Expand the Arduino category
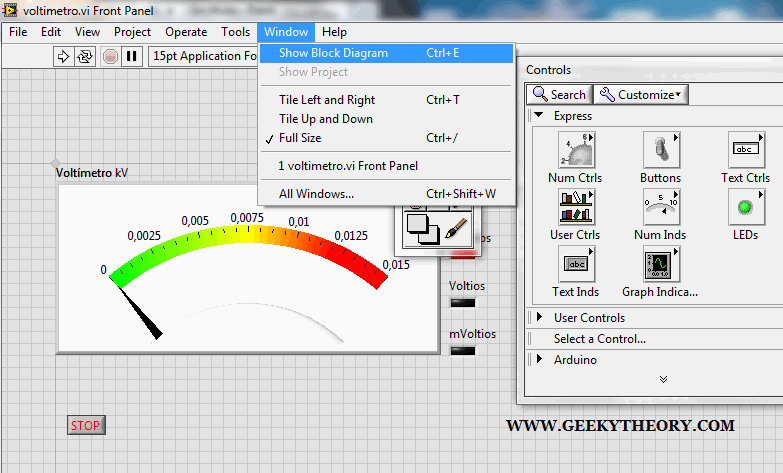Viewport: 783px width, 473px height. (539, 359)
